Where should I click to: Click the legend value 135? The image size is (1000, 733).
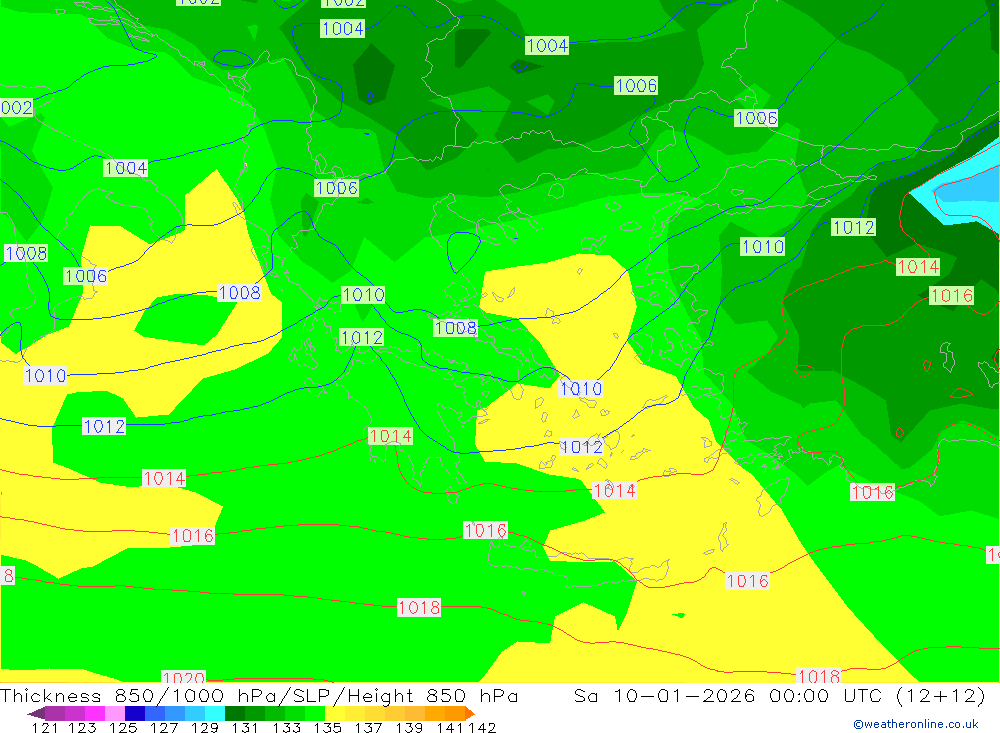[x=327, y=727]
